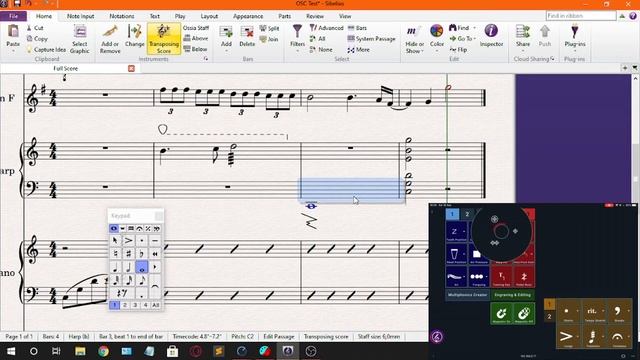Switch to the Review ribbon tab
The height and width of the screenshot is (360, 640).
315,16
